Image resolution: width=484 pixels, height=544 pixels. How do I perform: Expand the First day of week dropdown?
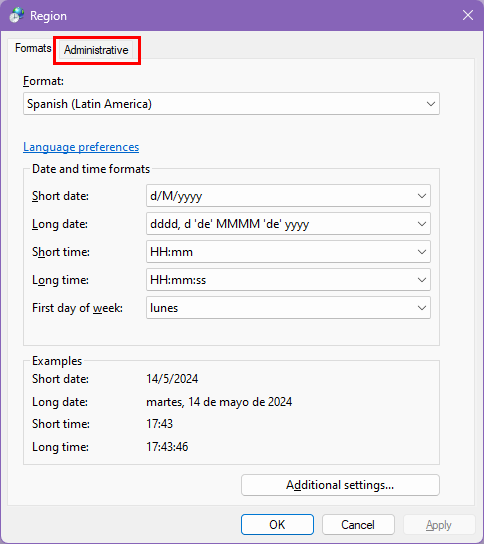coord(288,308)
